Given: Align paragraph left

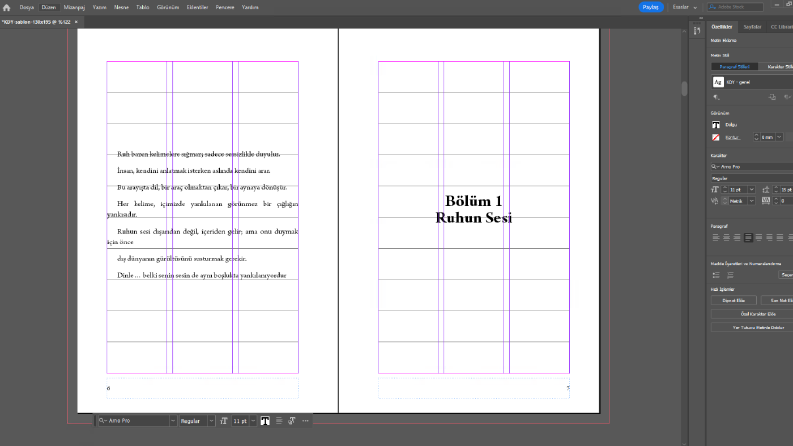Looking at the screenshot, I should pyautogui.click(x=716, y=237).
